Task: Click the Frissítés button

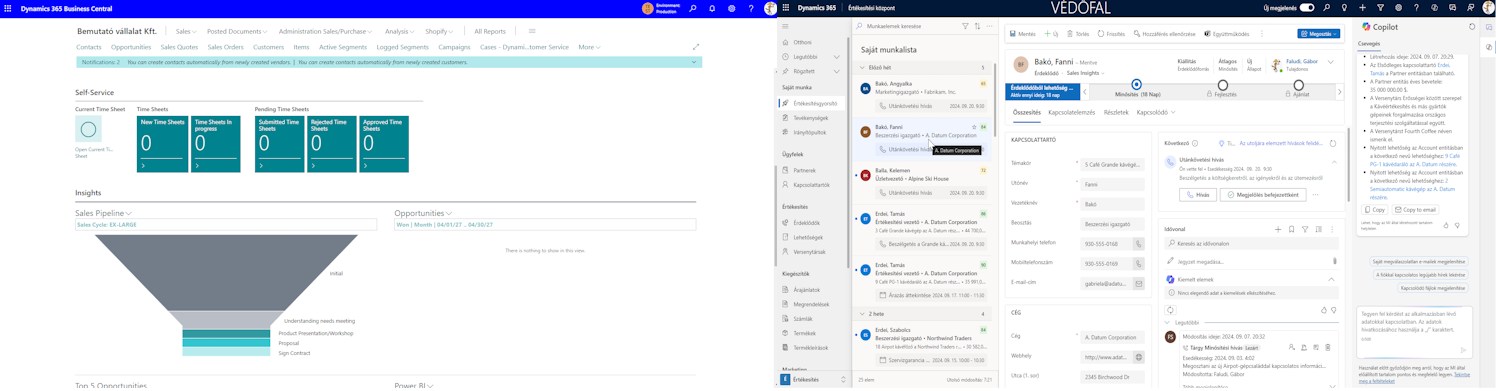Action: pos(1111,34)
